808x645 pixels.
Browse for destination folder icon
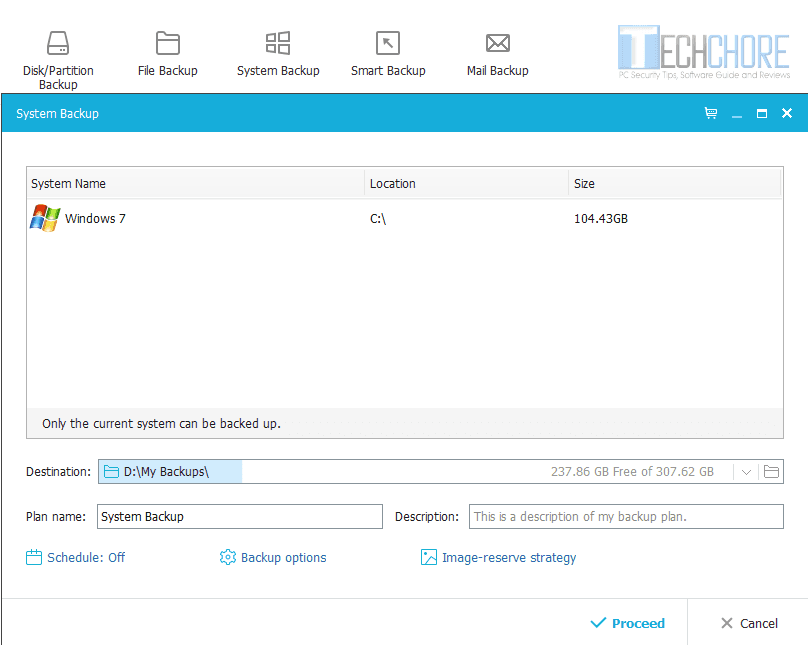771,471
